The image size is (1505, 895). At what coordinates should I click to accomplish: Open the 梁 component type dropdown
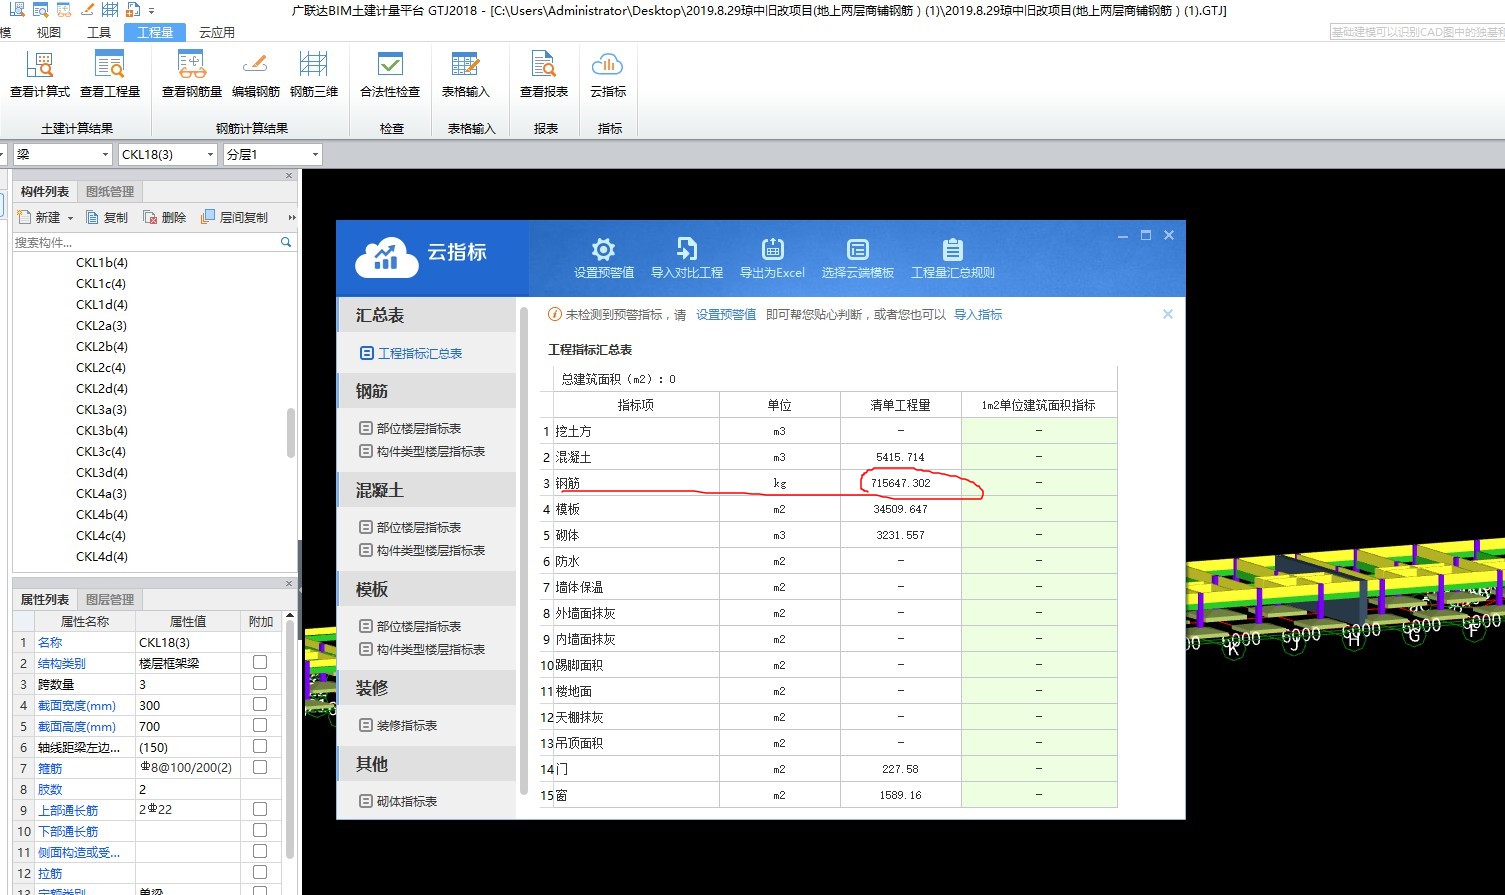pos(62,154)
